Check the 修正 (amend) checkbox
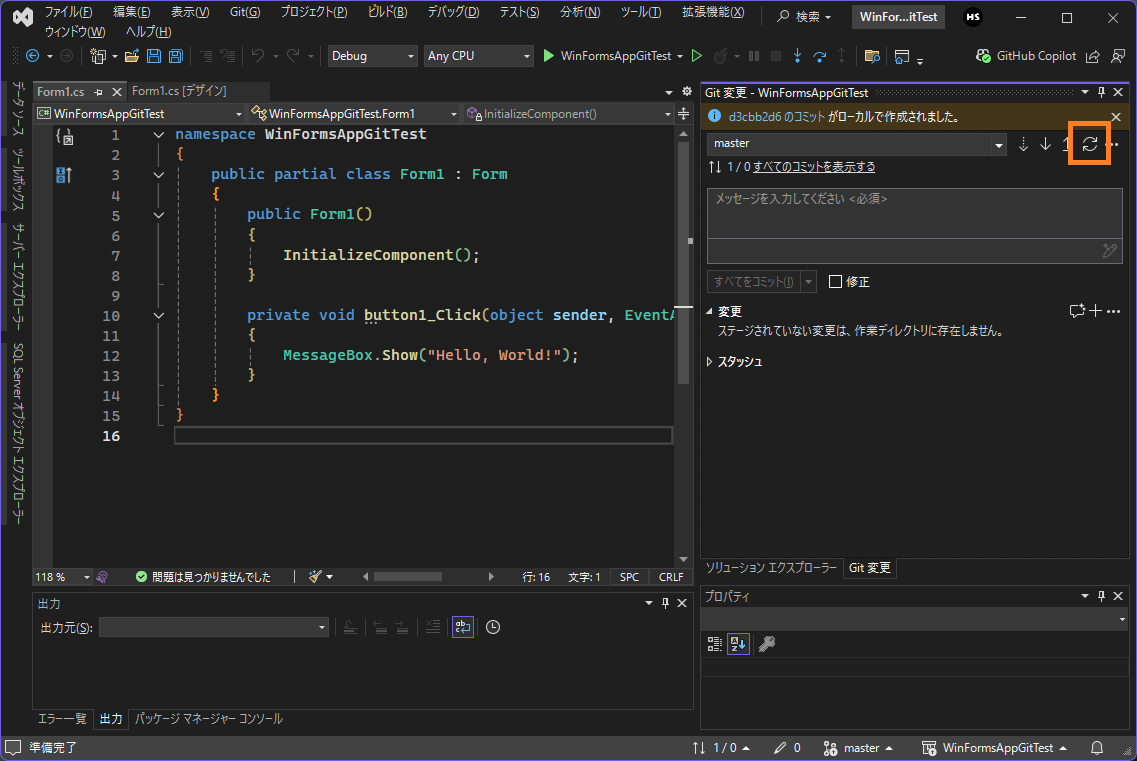 [836, 282]
